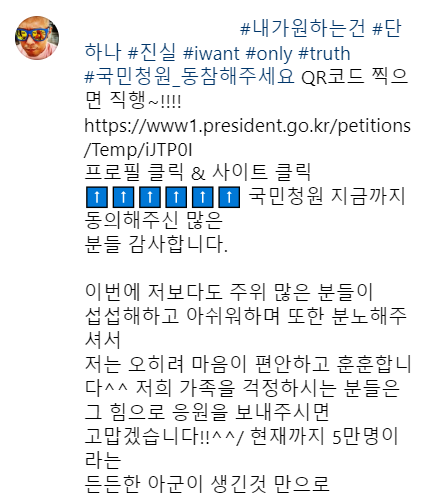Image resolution: width=445 pixels, height=504 pixels.
Task: Open the commenter's sunglasses profile avatar
Action: (x=37, y=38)
